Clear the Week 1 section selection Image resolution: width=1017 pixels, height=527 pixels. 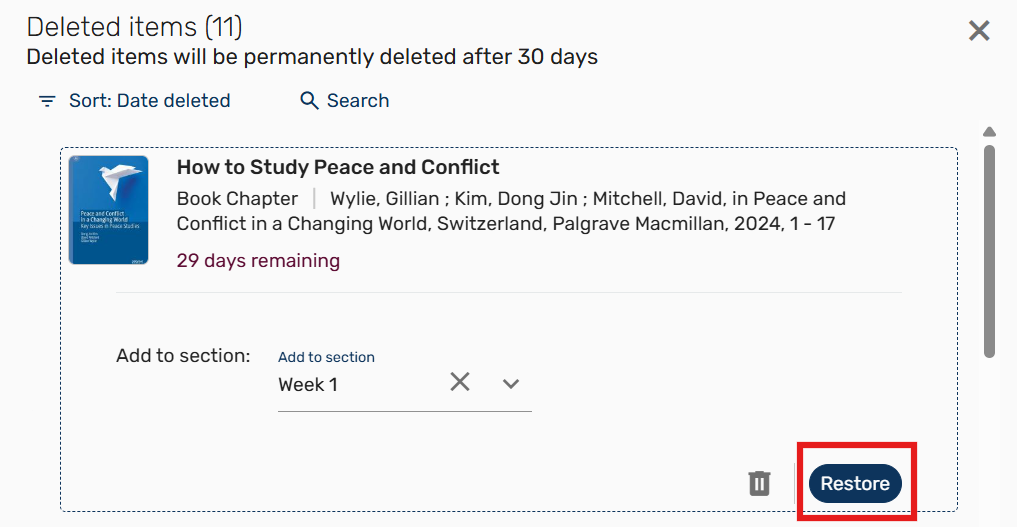460,382
